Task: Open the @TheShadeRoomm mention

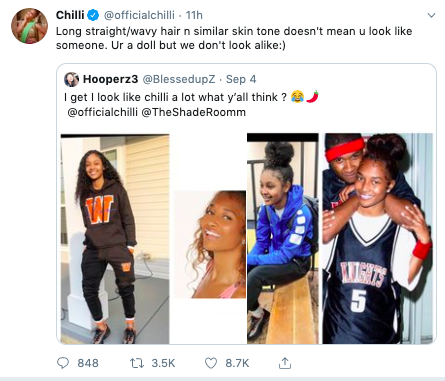Action: 194,112
